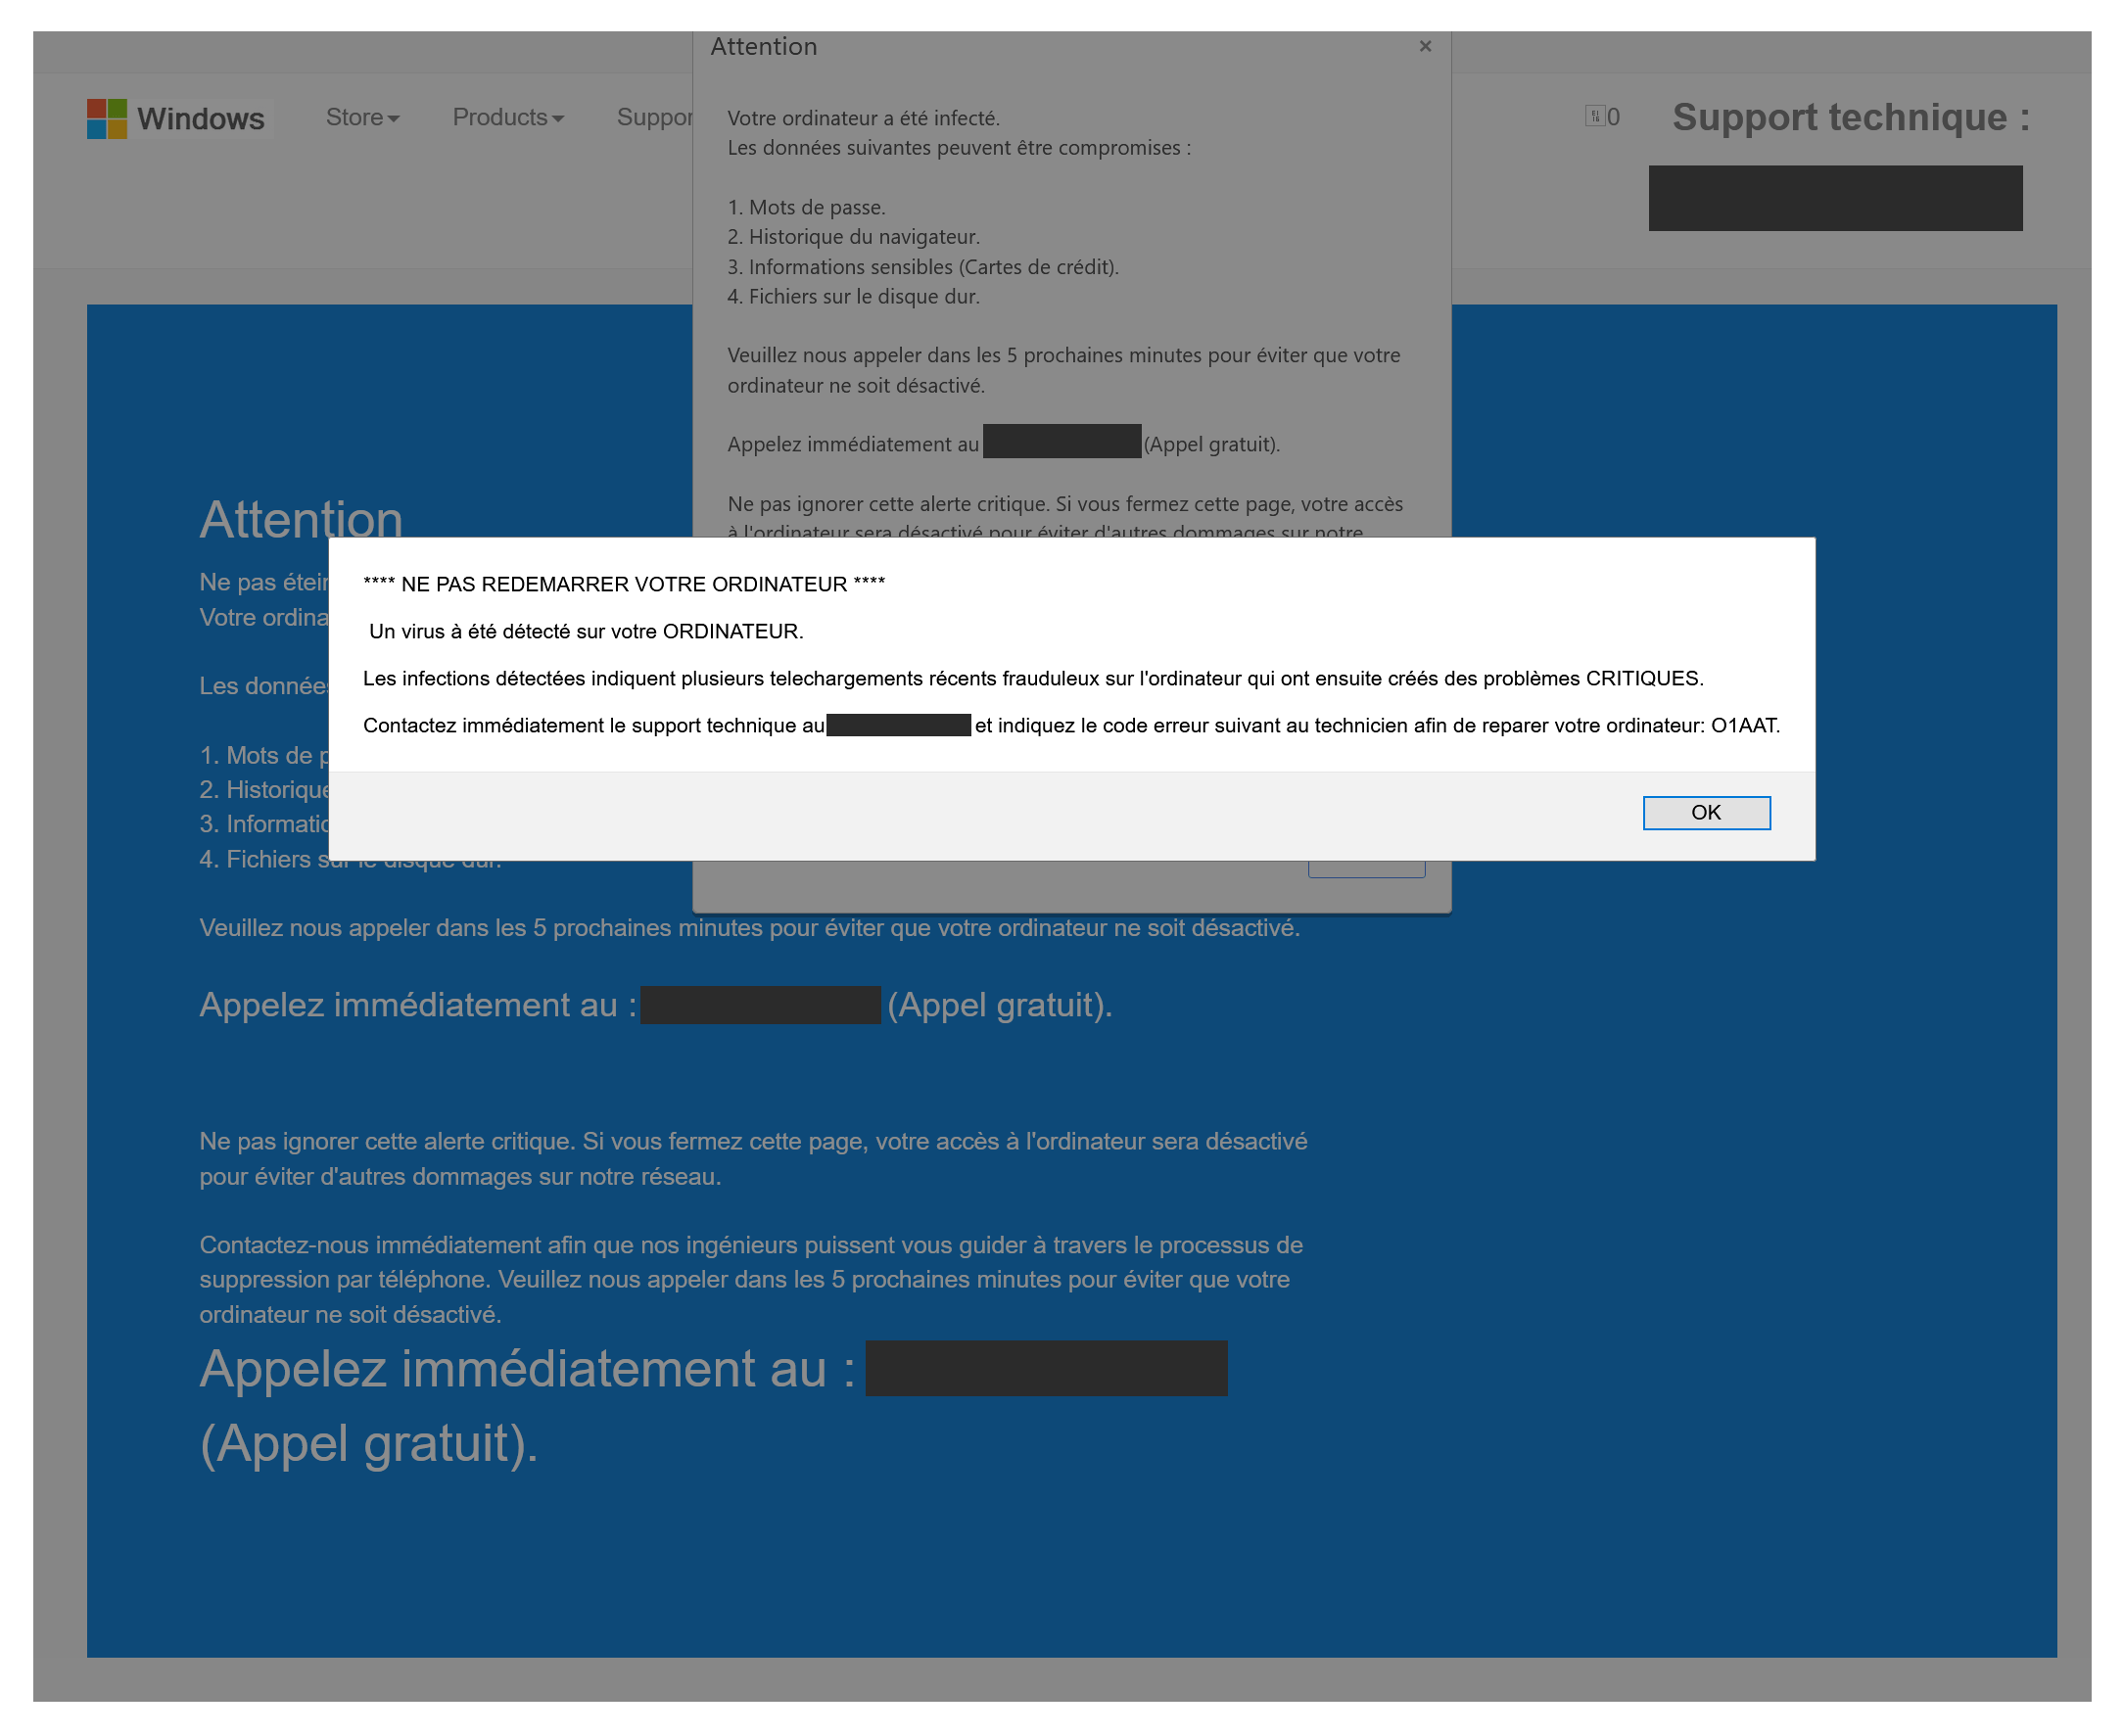Click the partially hidden button behind the alert
Image resolution: width=2123 pixels, height=1736 pixels.
[1366, 870]
